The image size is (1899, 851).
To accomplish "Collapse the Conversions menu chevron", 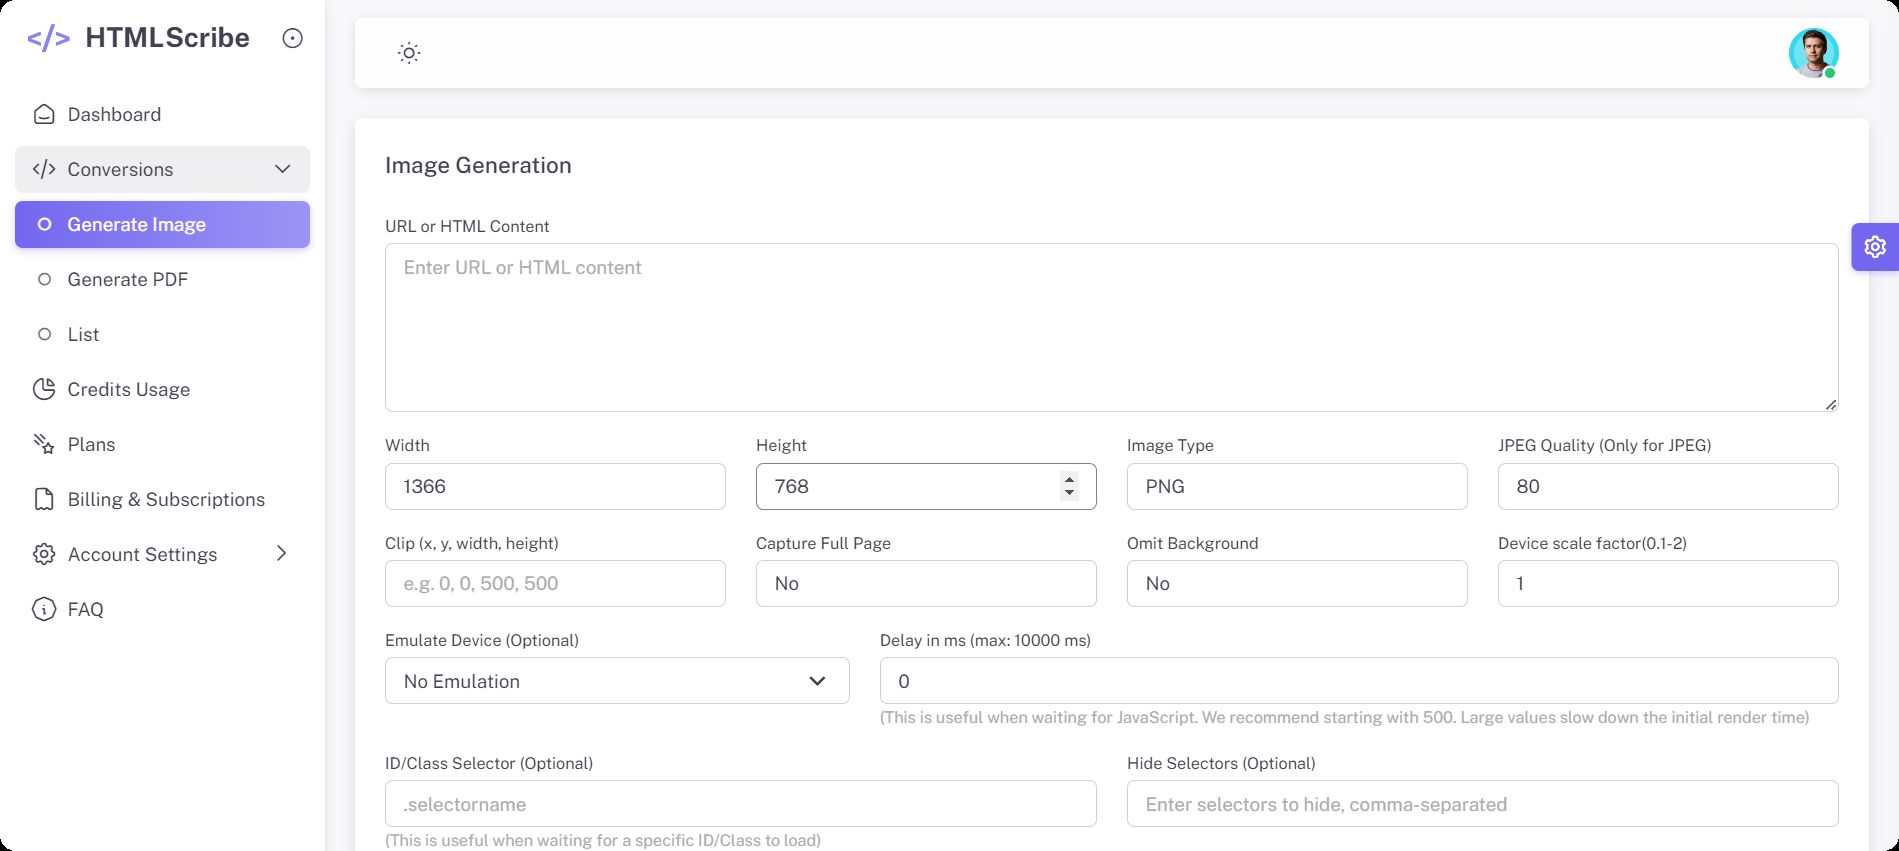I will 282,169.
